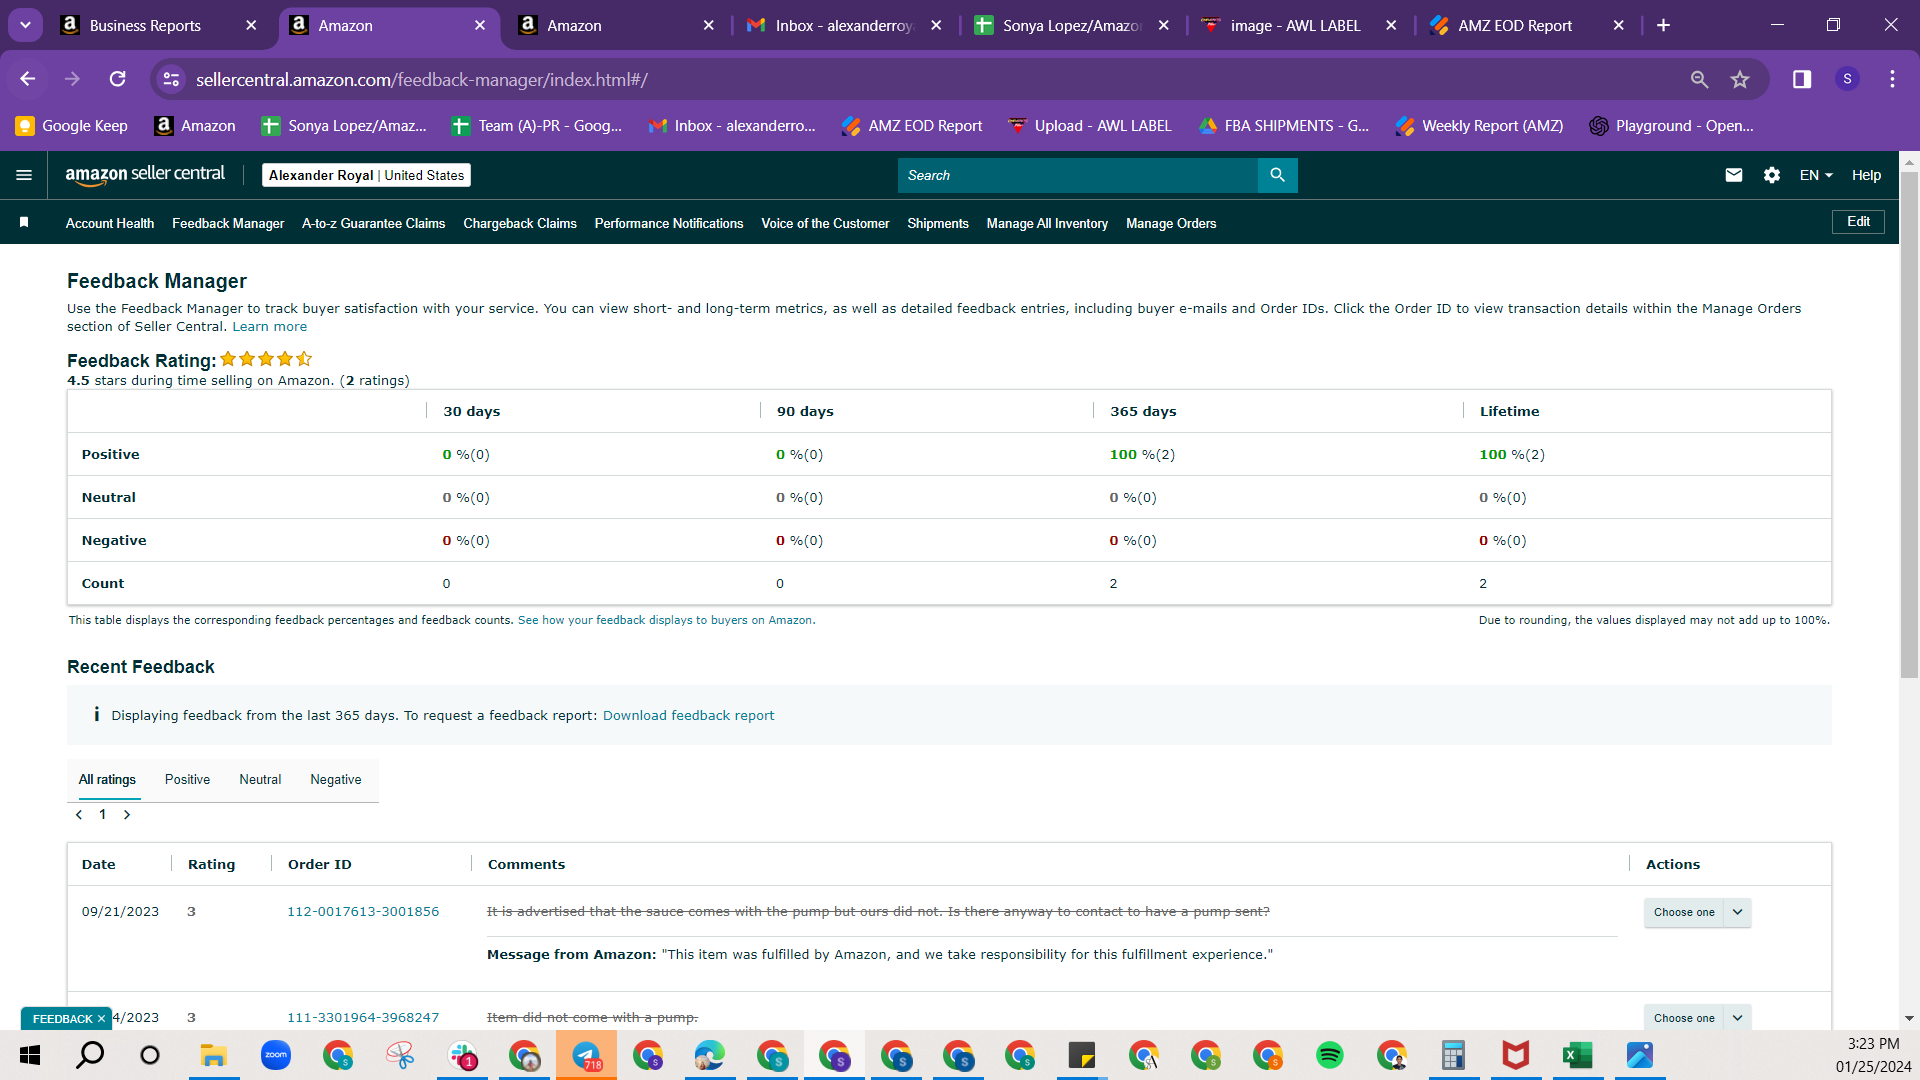The image size is (1920, 1080).
Task: Click the Help link in header
Action: click(x=1866, y=175)
